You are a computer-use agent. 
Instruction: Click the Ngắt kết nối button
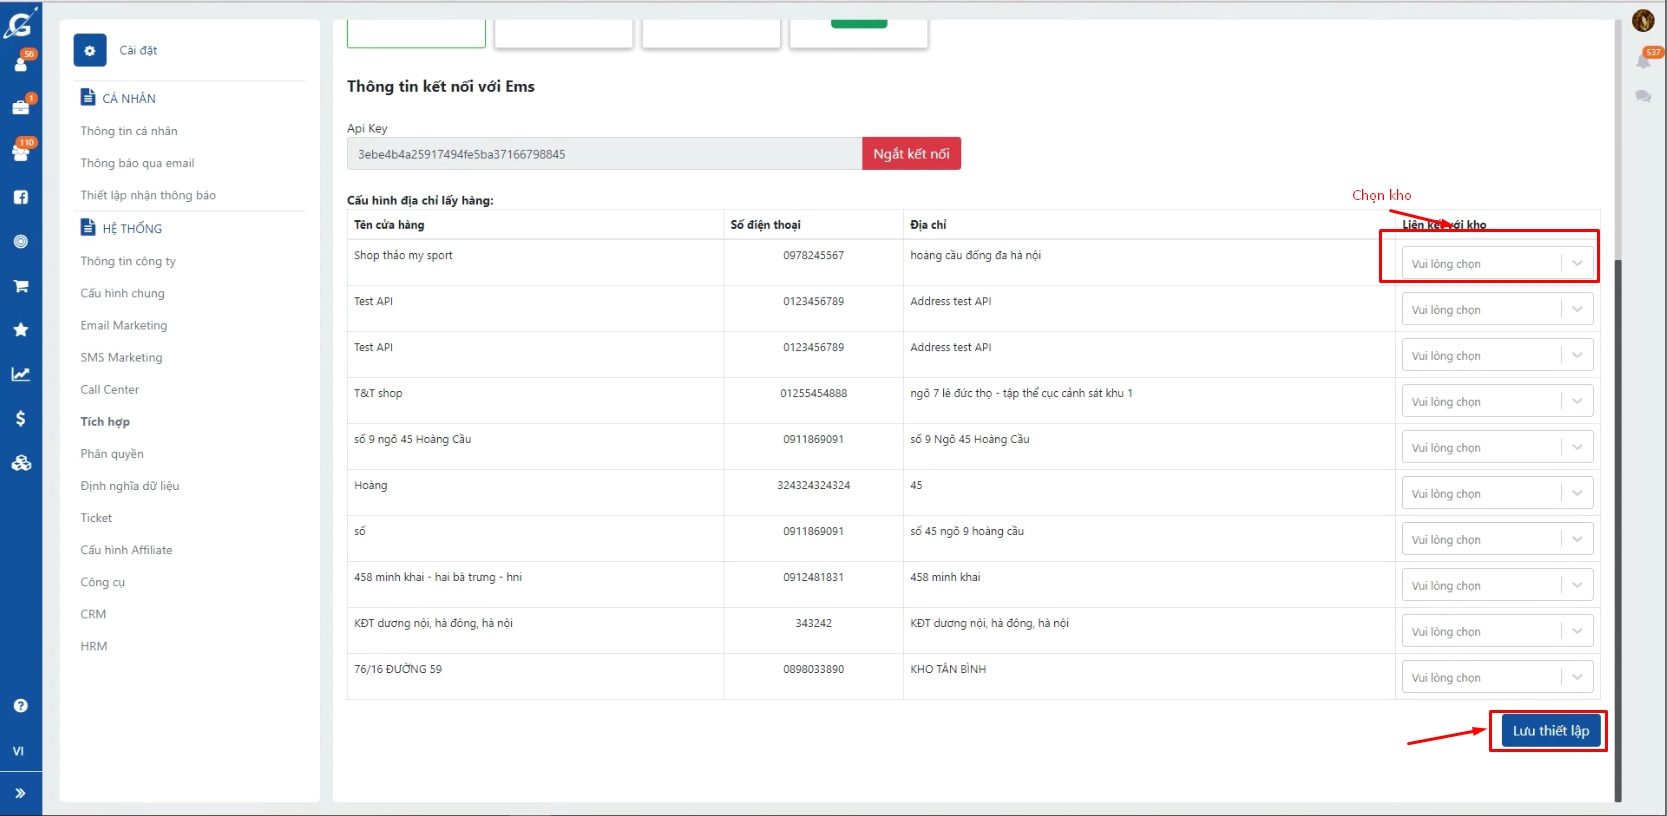click(x=911, y=154)
